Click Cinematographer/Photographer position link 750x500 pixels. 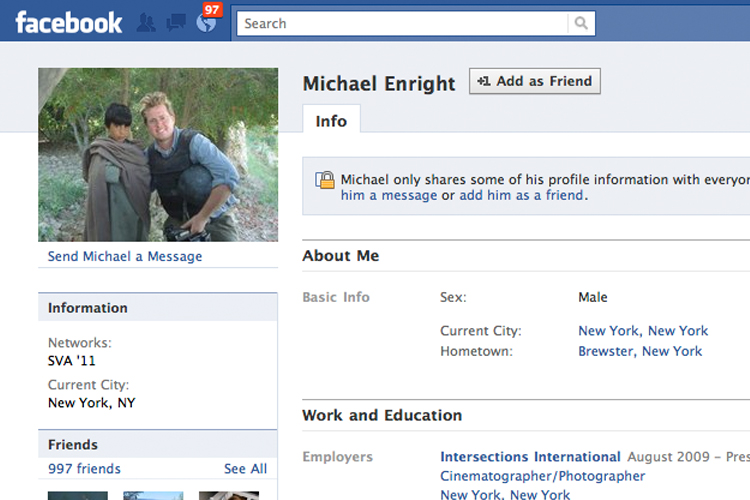point(542,476)
